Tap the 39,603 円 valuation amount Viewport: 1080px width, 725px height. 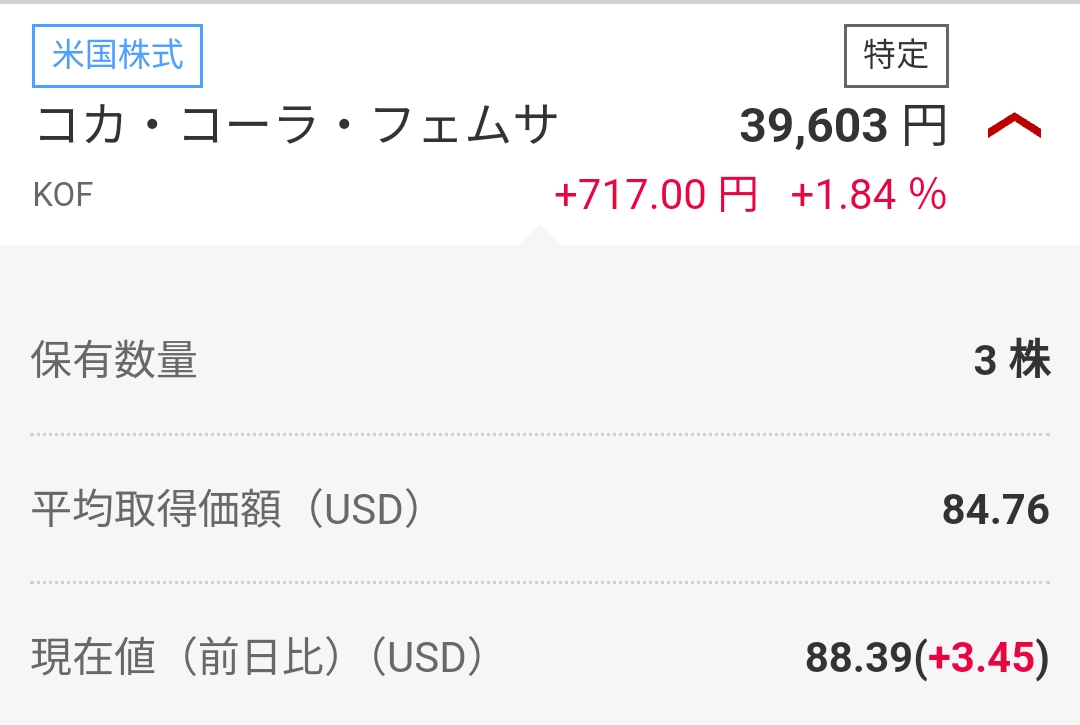pyautogui.click(x=843, y=126)
